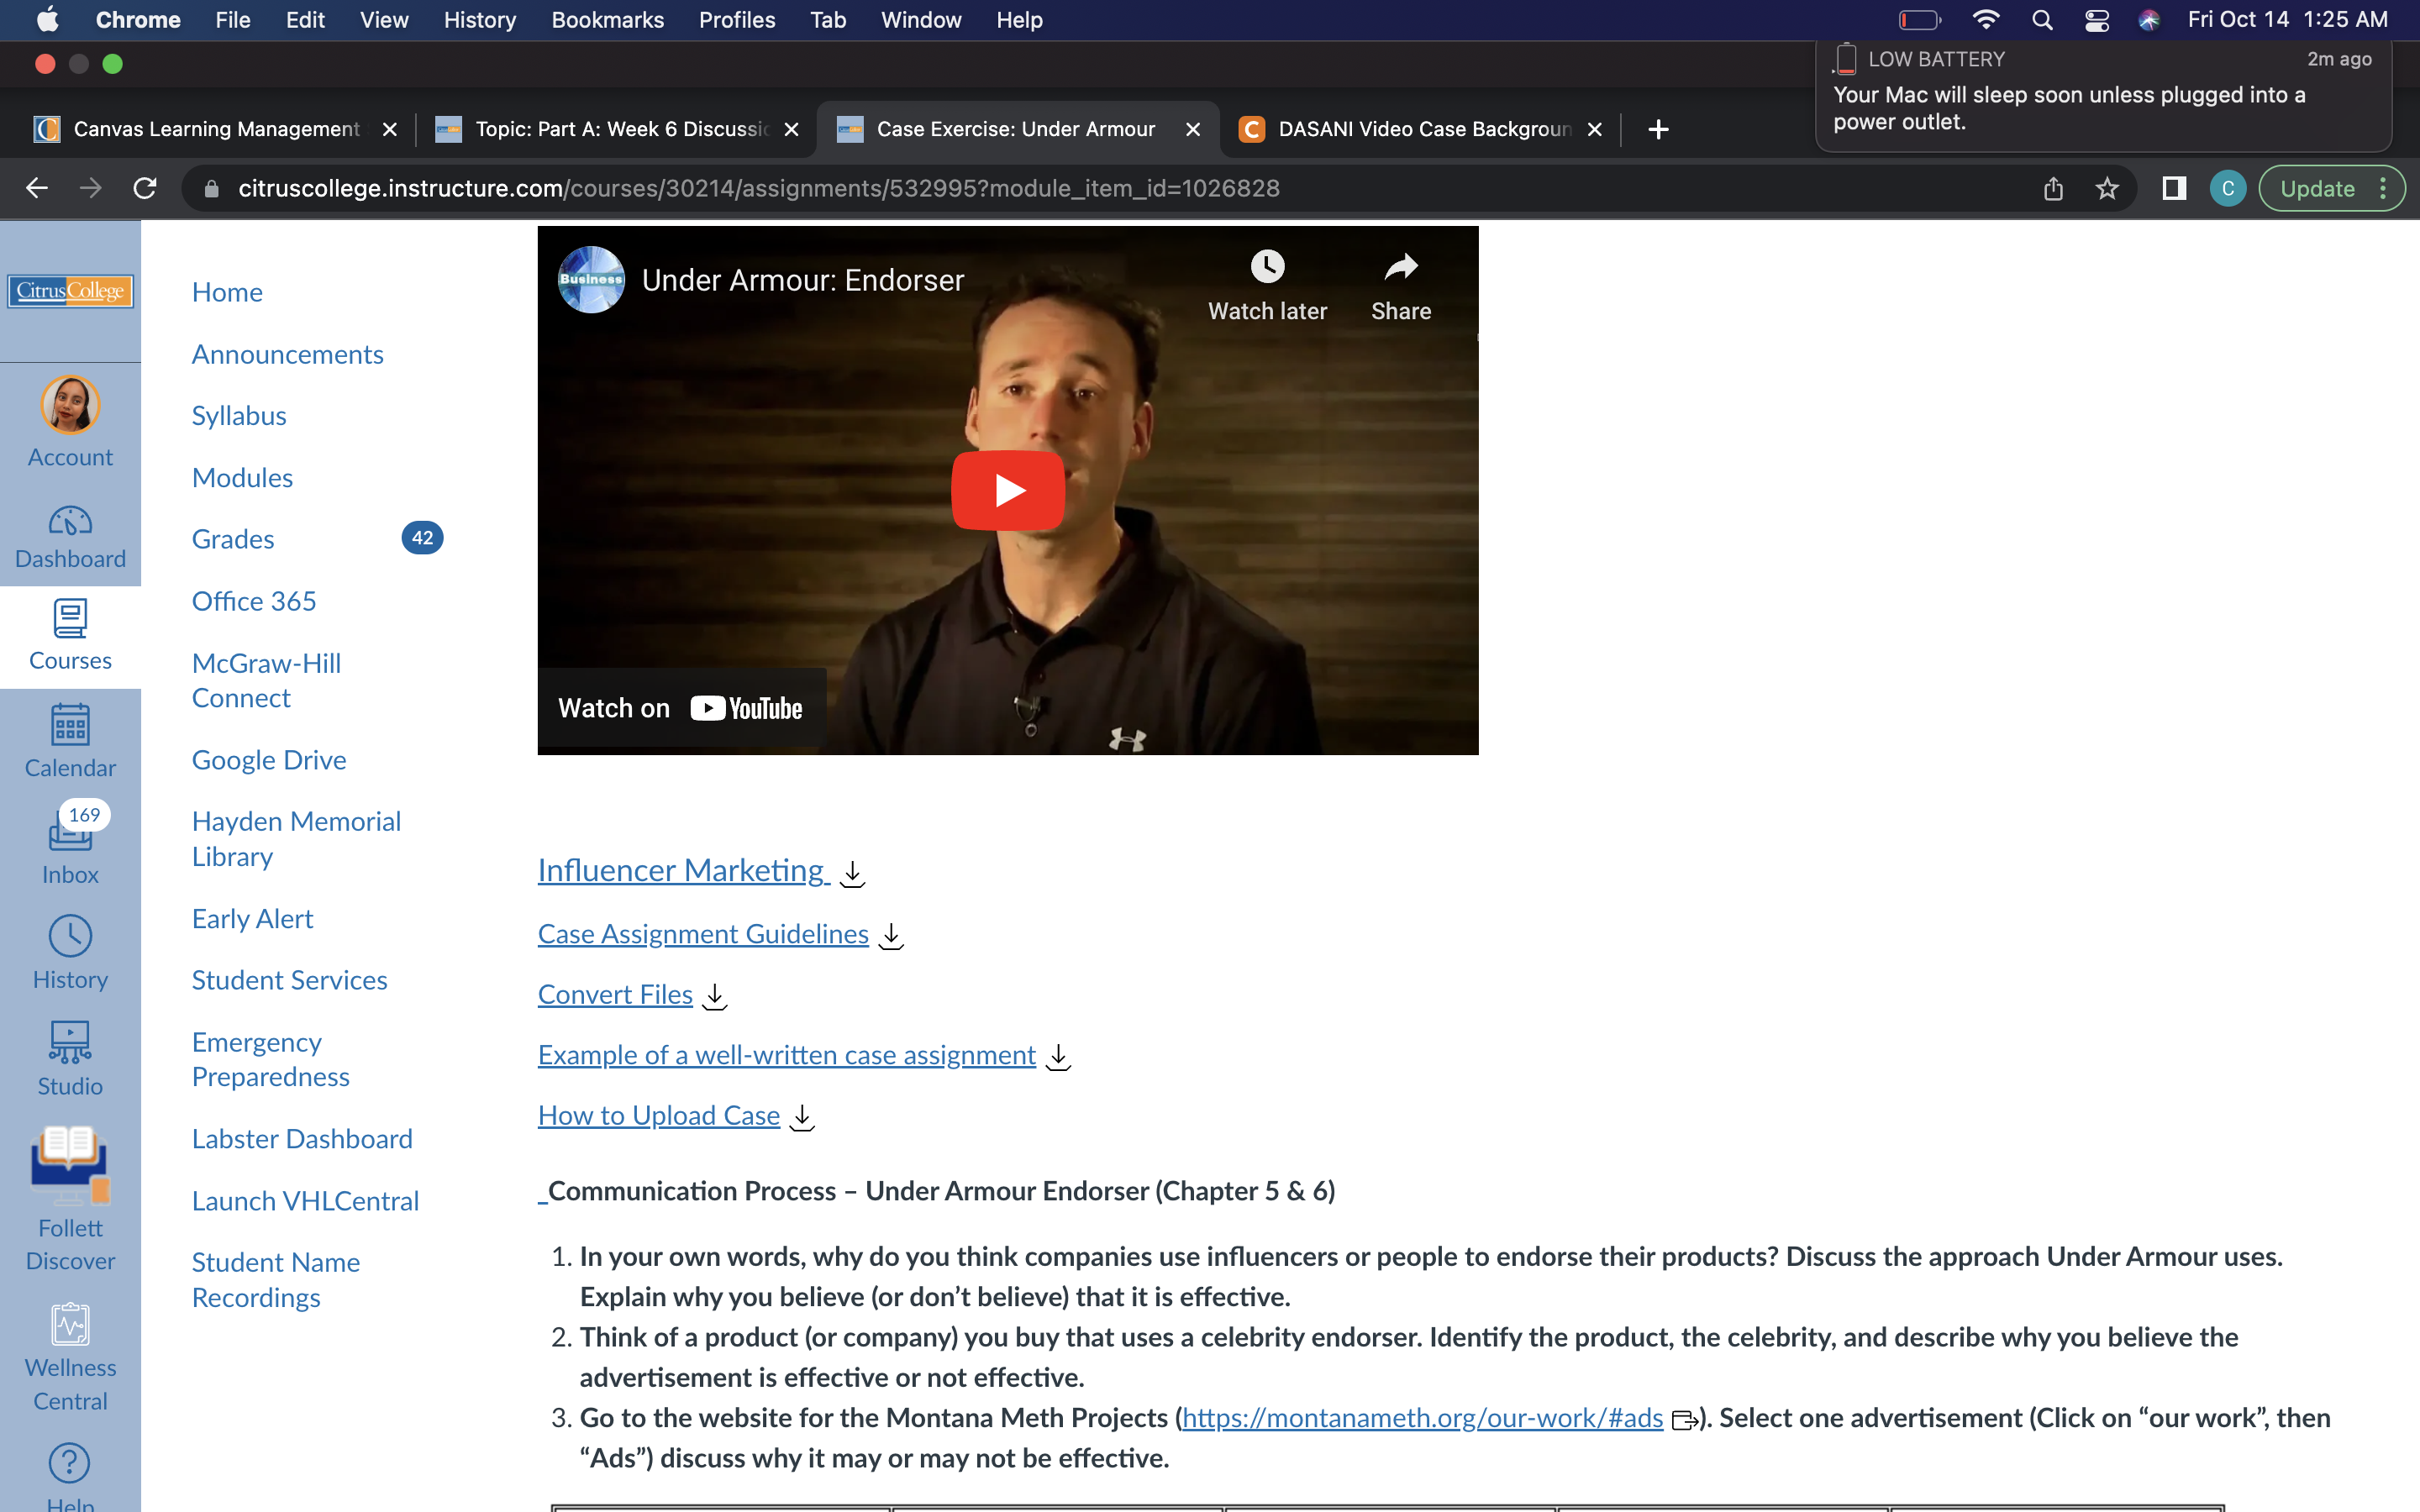Open the Account profile panel
Screen dimensions: 2420x1512
coord(70,420)
